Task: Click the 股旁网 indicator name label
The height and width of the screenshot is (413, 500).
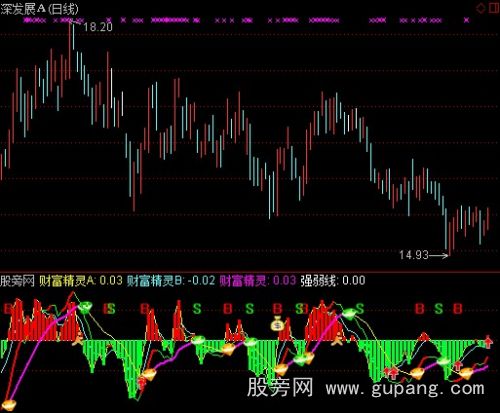Action: (x=17, y=281)
